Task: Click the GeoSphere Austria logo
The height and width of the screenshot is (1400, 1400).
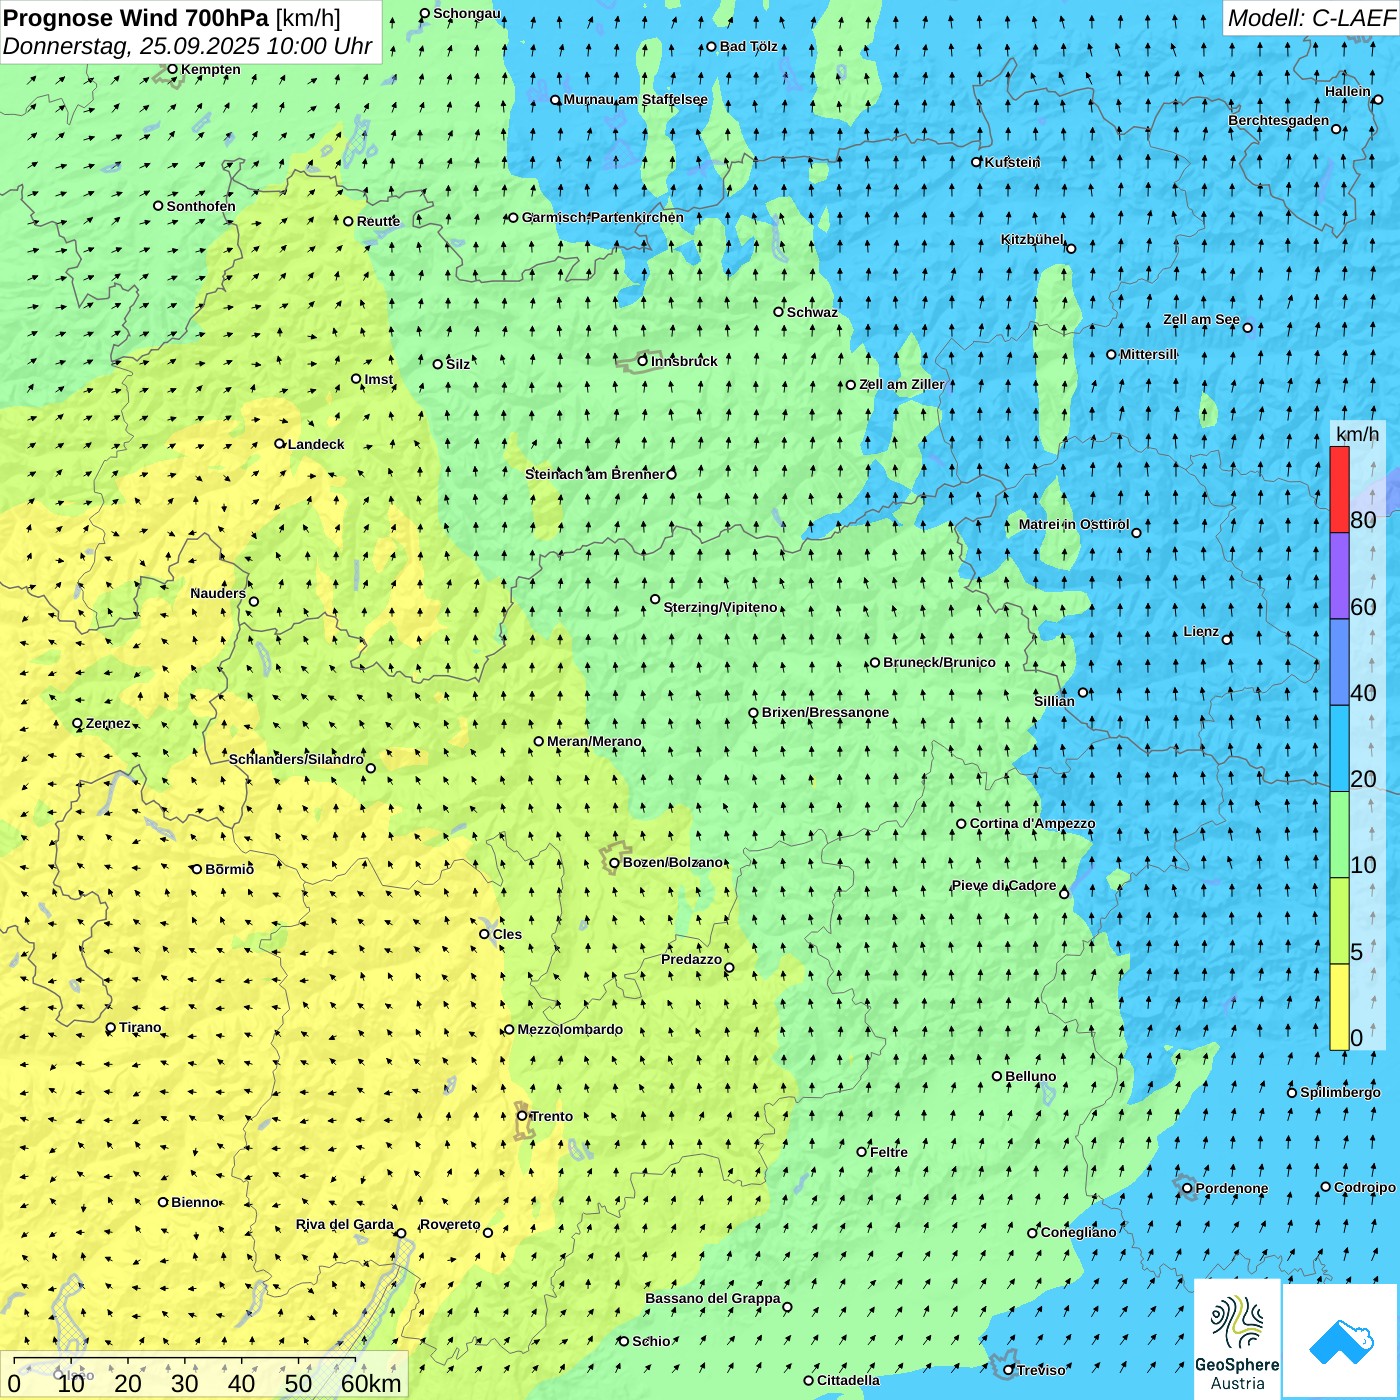Action: (x=1237, y=1340)
